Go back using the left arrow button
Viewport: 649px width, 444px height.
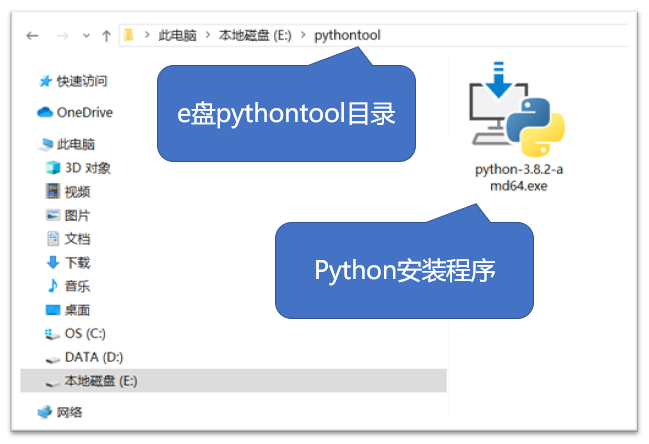pyautogui.click(x=32, y=36)
